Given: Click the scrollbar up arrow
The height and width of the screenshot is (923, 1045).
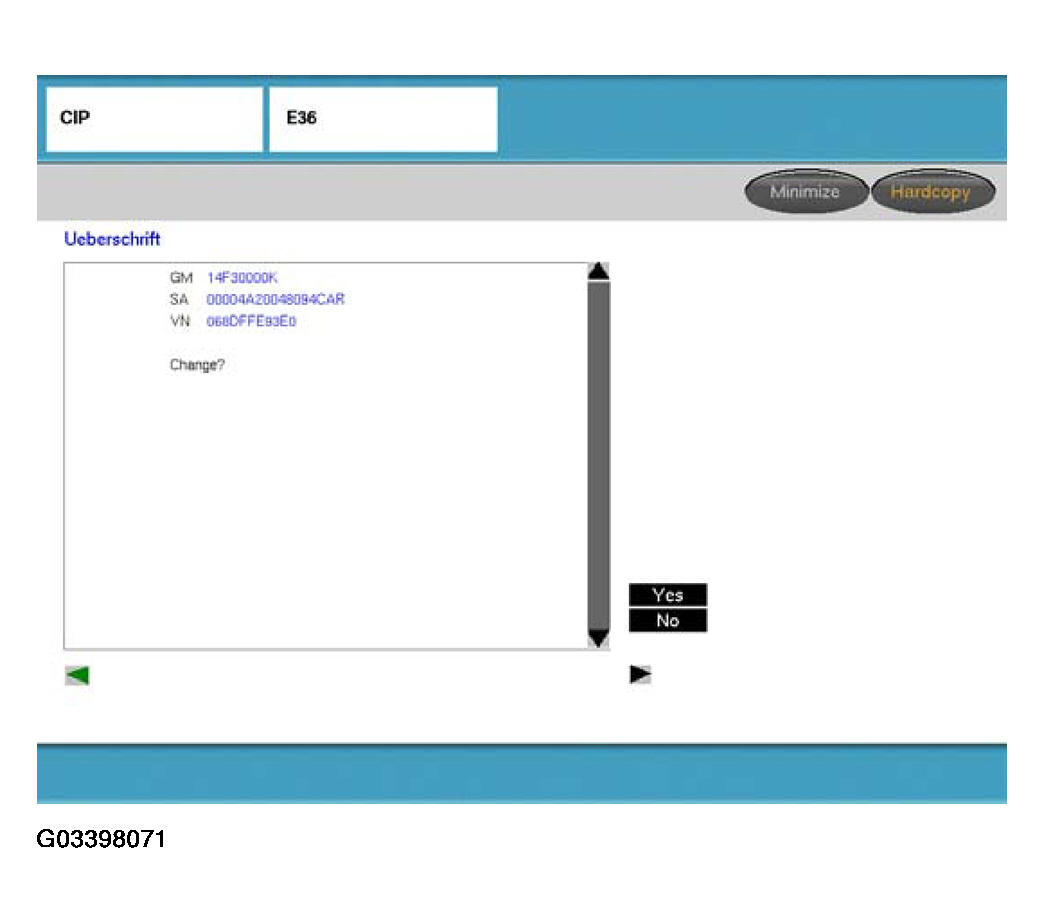Looking at the screenshot, I should tap(598, 271).
